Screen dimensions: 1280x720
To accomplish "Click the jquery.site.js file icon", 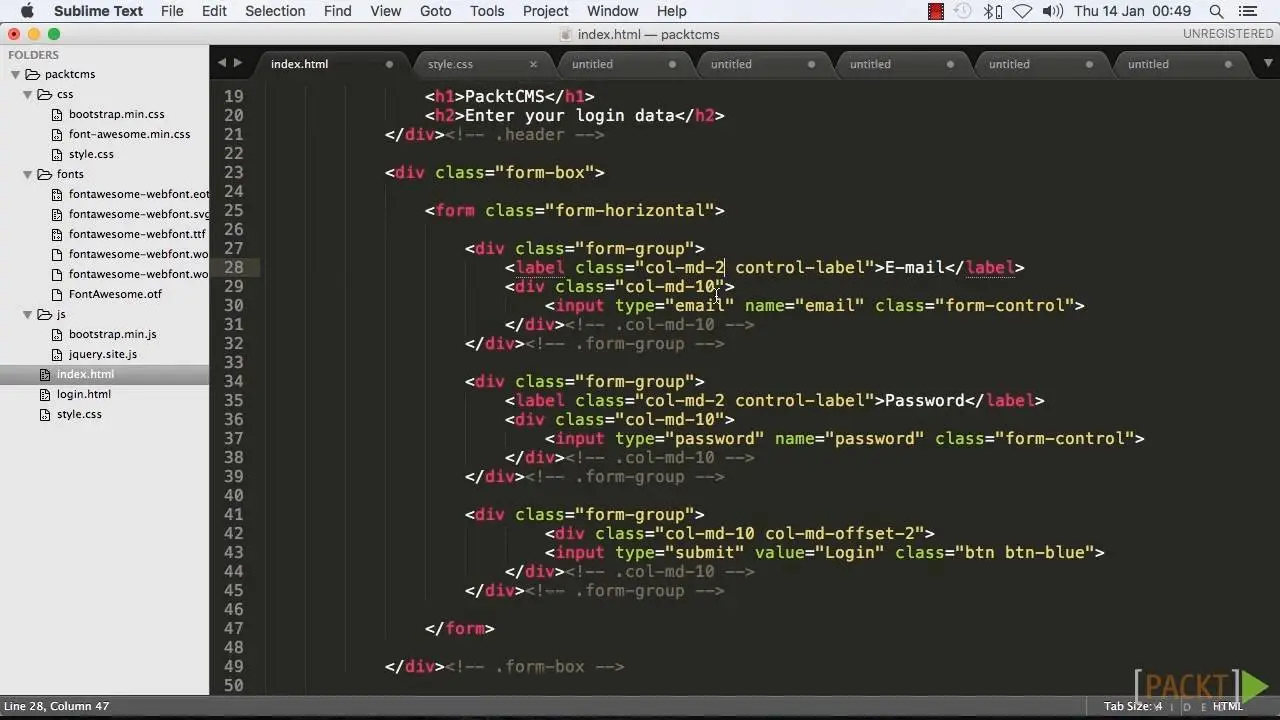I will tap(58, 354).
